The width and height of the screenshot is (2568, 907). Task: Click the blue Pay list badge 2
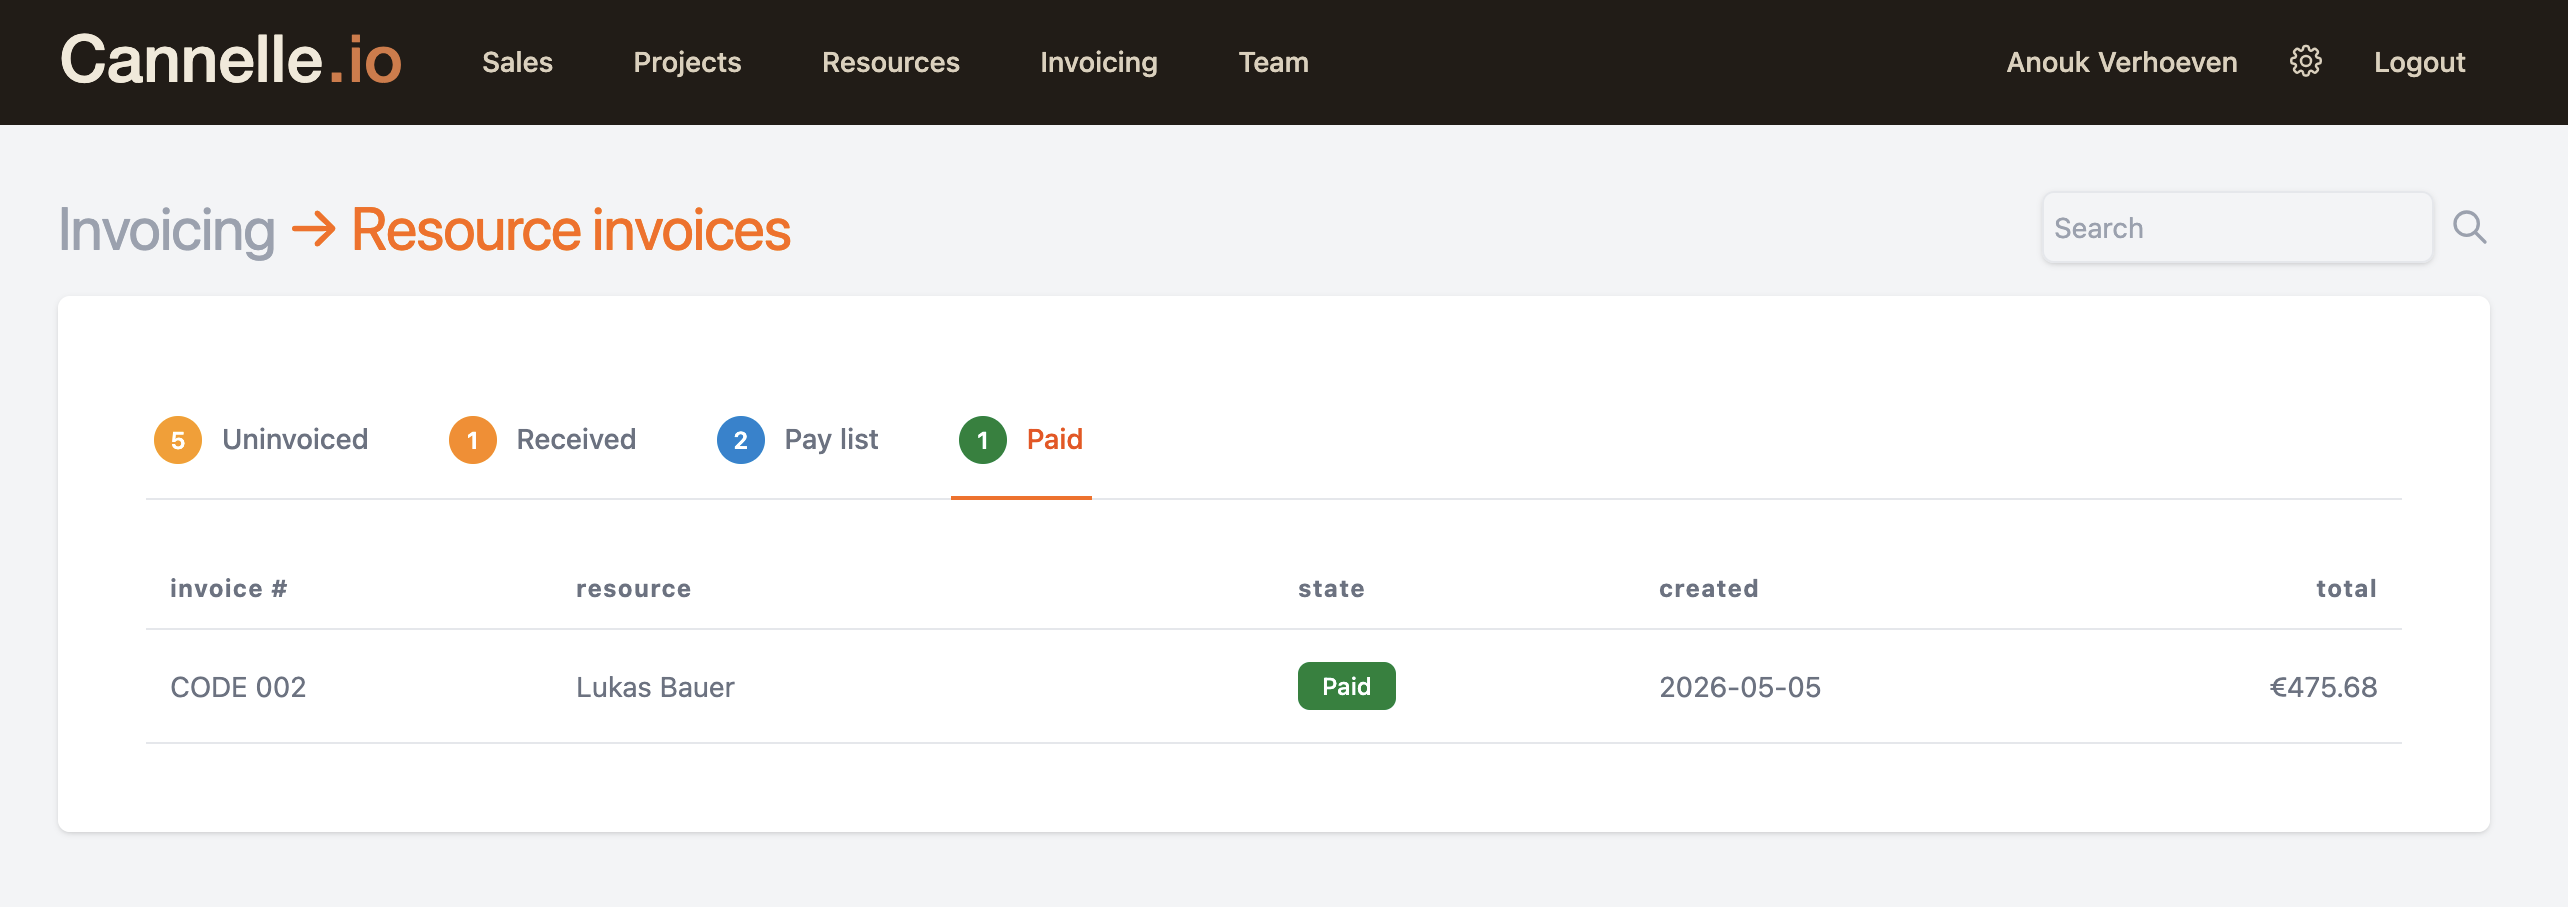[x=741, y=440]
